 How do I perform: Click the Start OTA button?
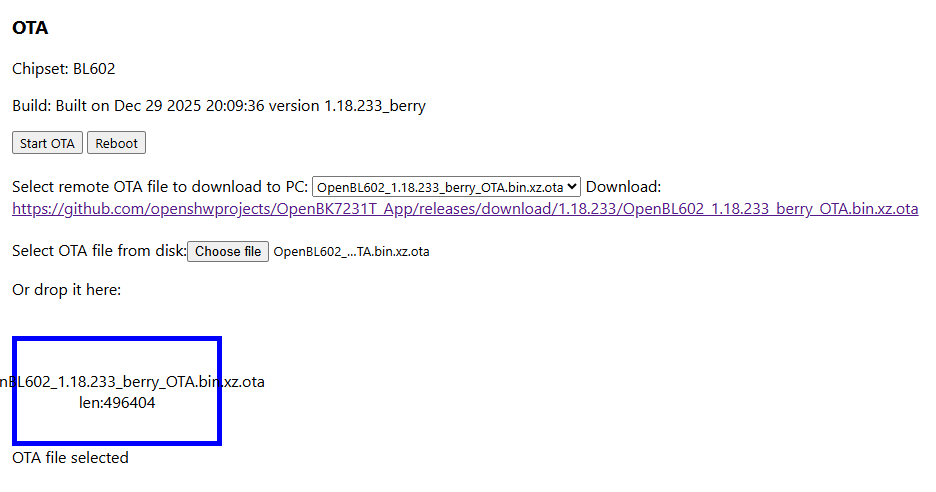point(47,143)
